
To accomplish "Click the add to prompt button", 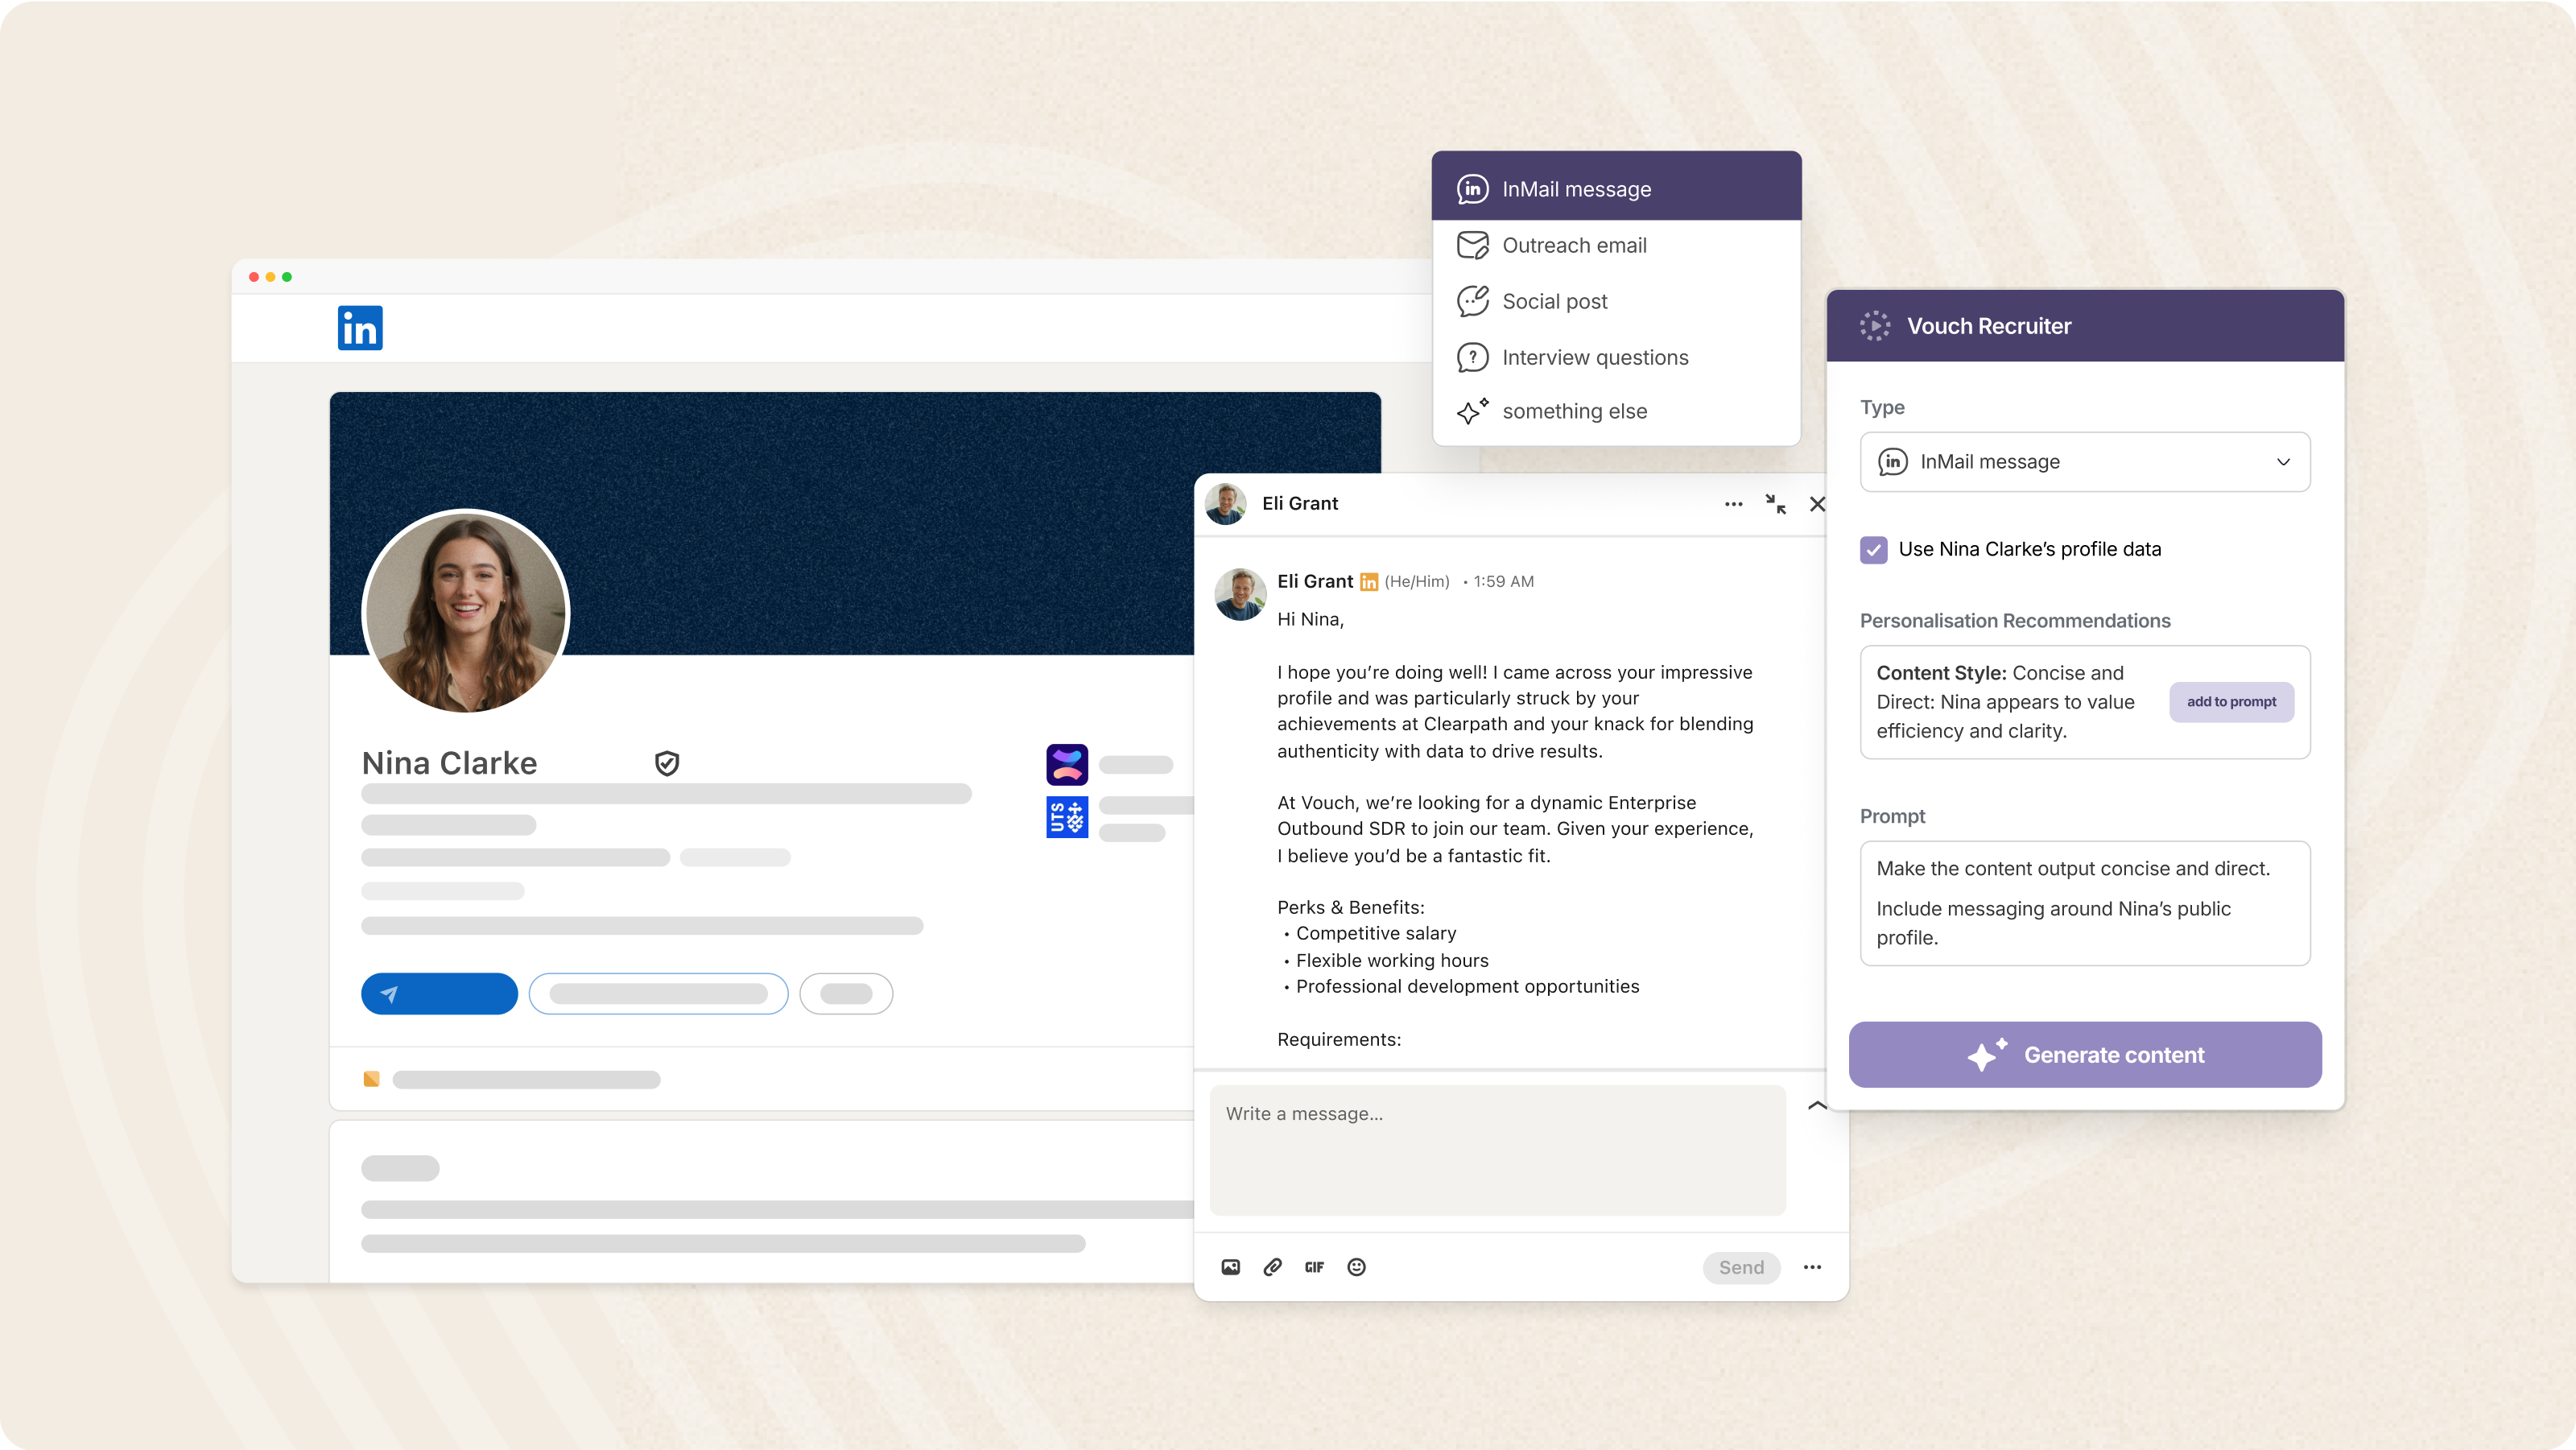I will coord(2231,702).
